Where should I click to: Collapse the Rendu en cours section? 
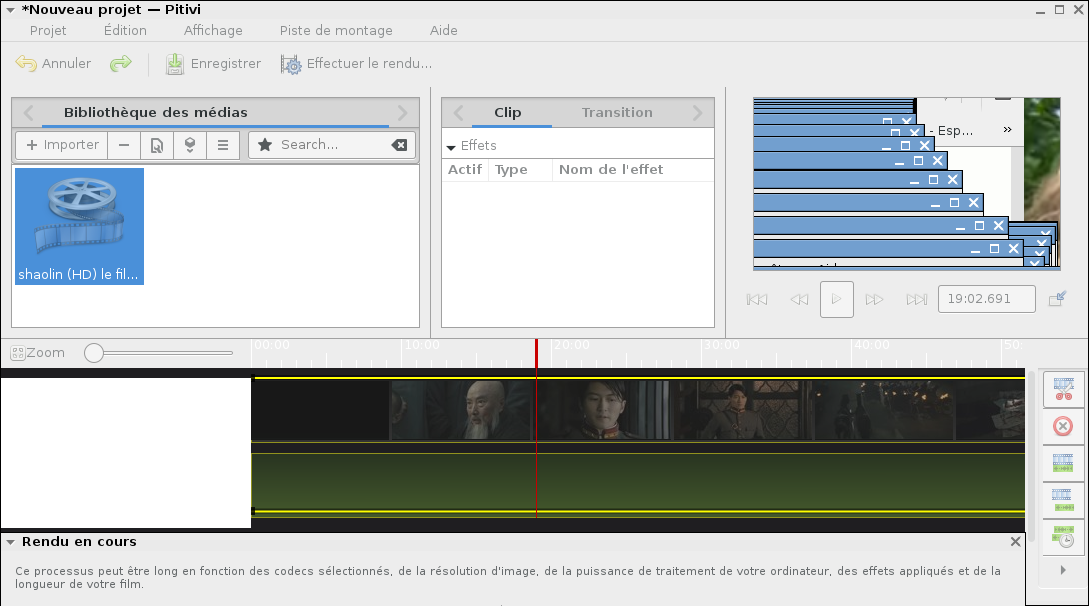coord(10,542)
